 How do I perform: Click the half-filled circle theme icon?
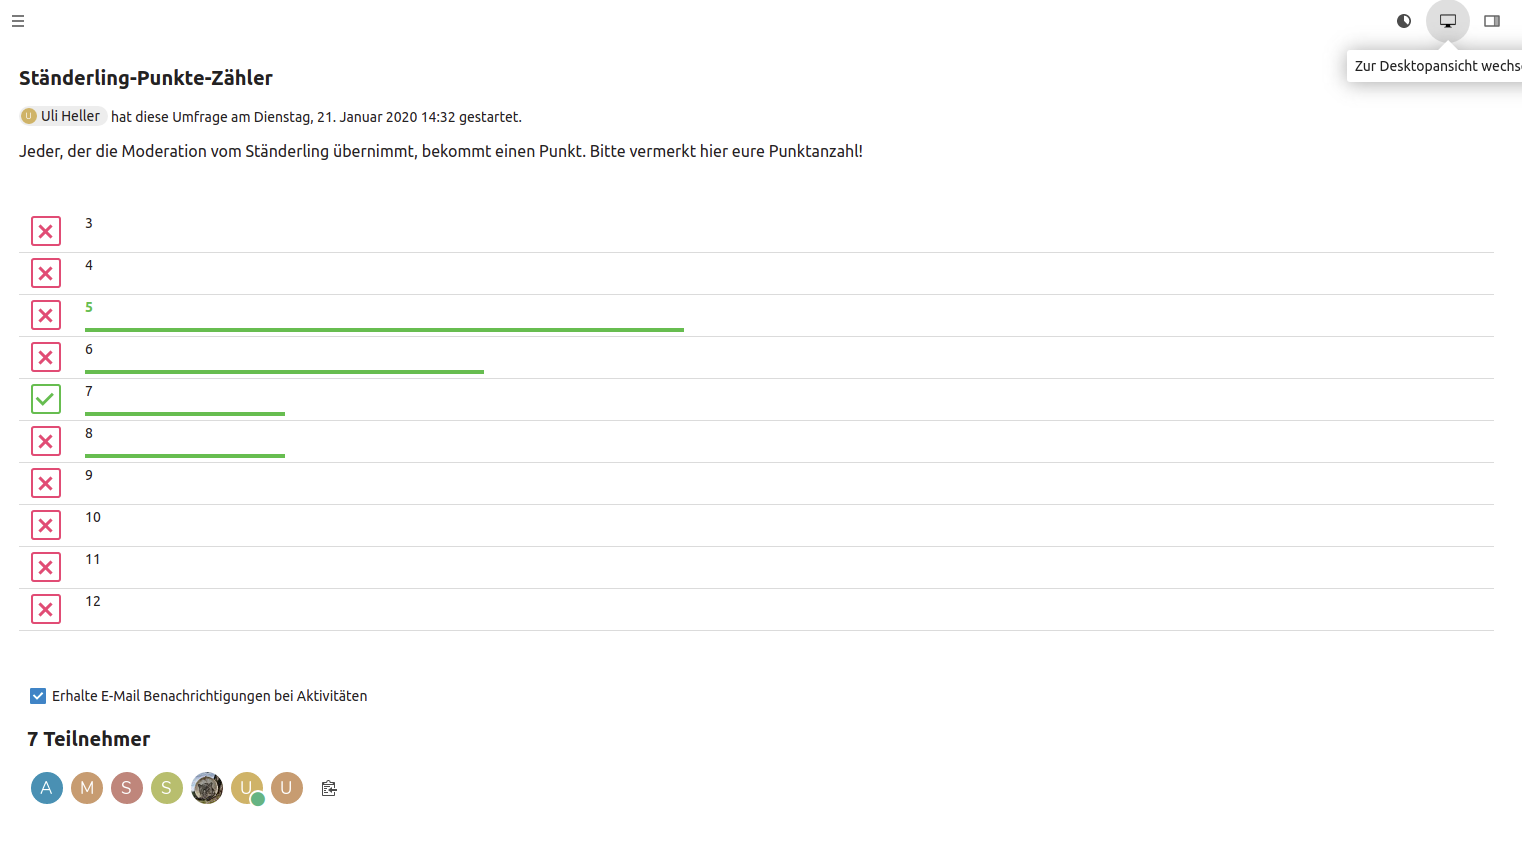pos(1404,21)
